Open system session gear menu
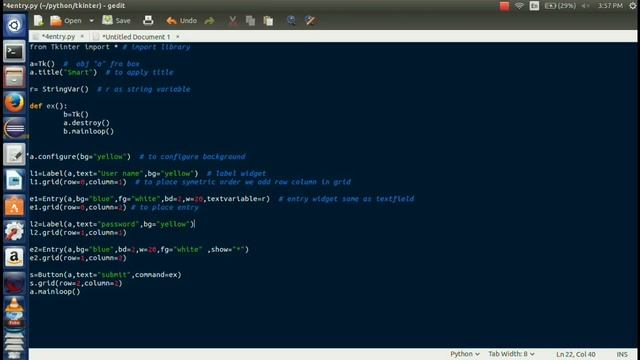This screenshot has height=360, width=640. click(x=633, y=6)
